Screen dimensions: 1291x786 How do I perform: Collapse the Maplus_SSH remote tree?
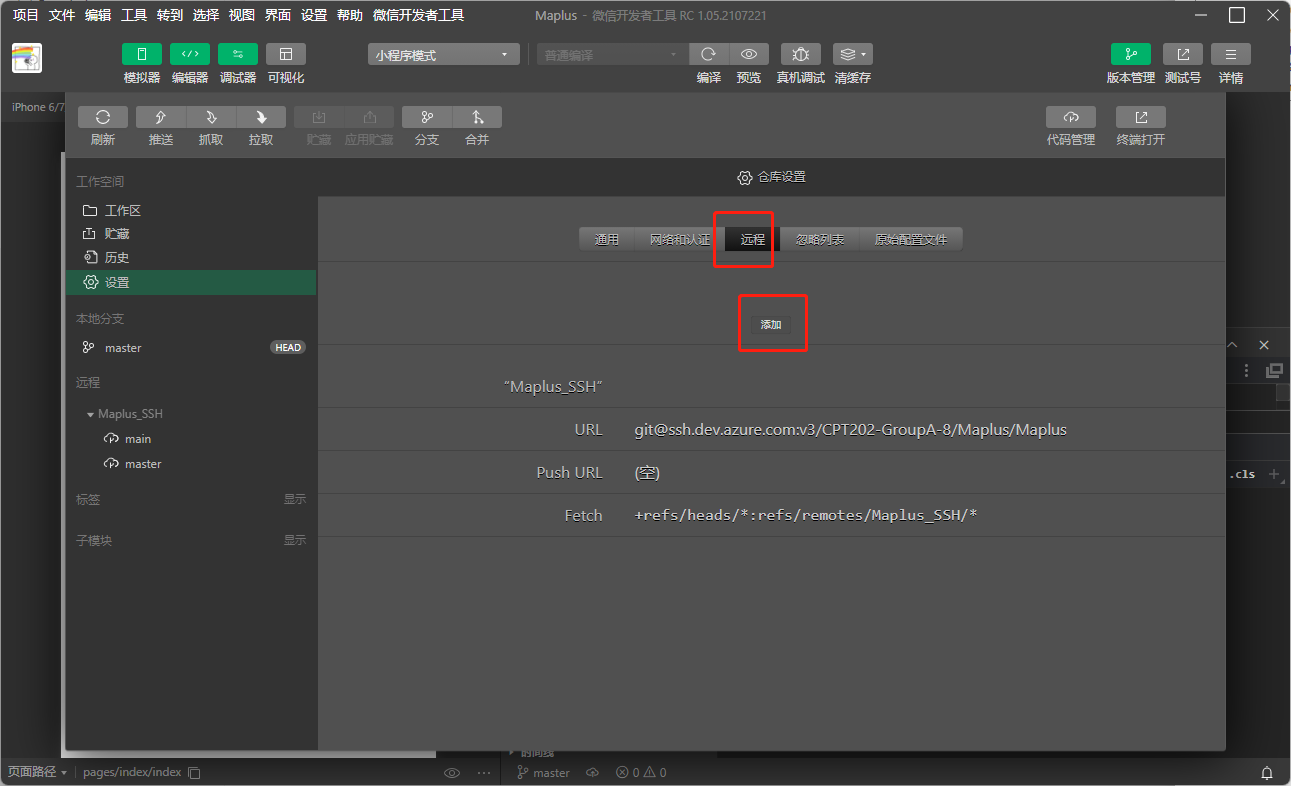click(91, 414)
